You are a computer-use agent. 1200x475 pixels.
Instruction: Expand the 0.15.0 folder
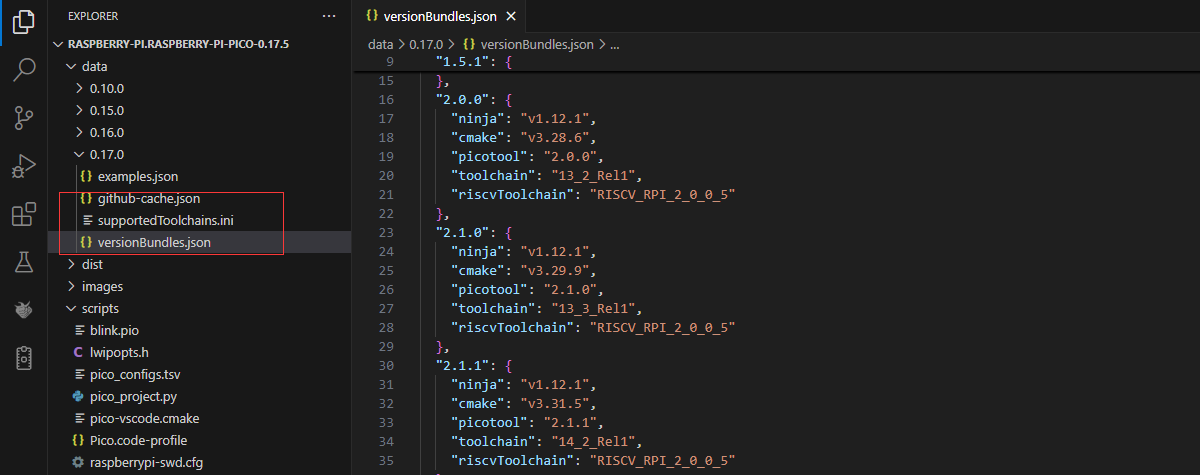pos(80,110)
